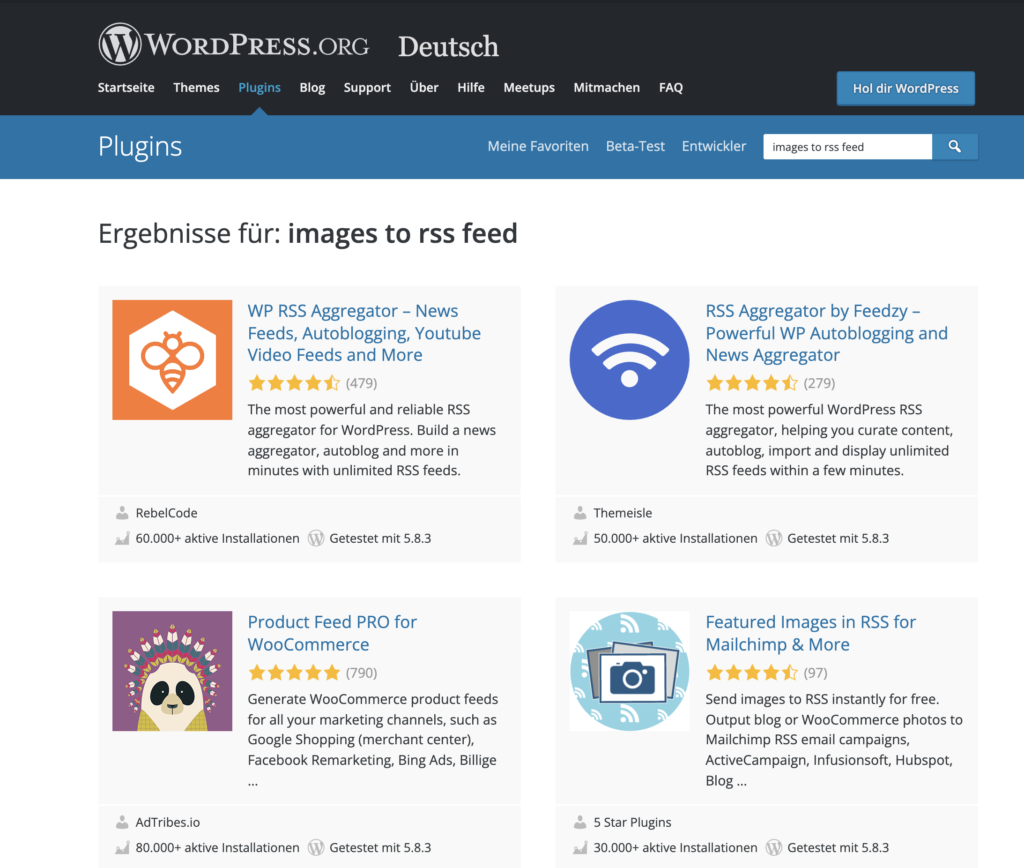The image size is (1024, 868).
Task: Click the installs chart icon beside 30.000+
Action: [x=580, y=848]
